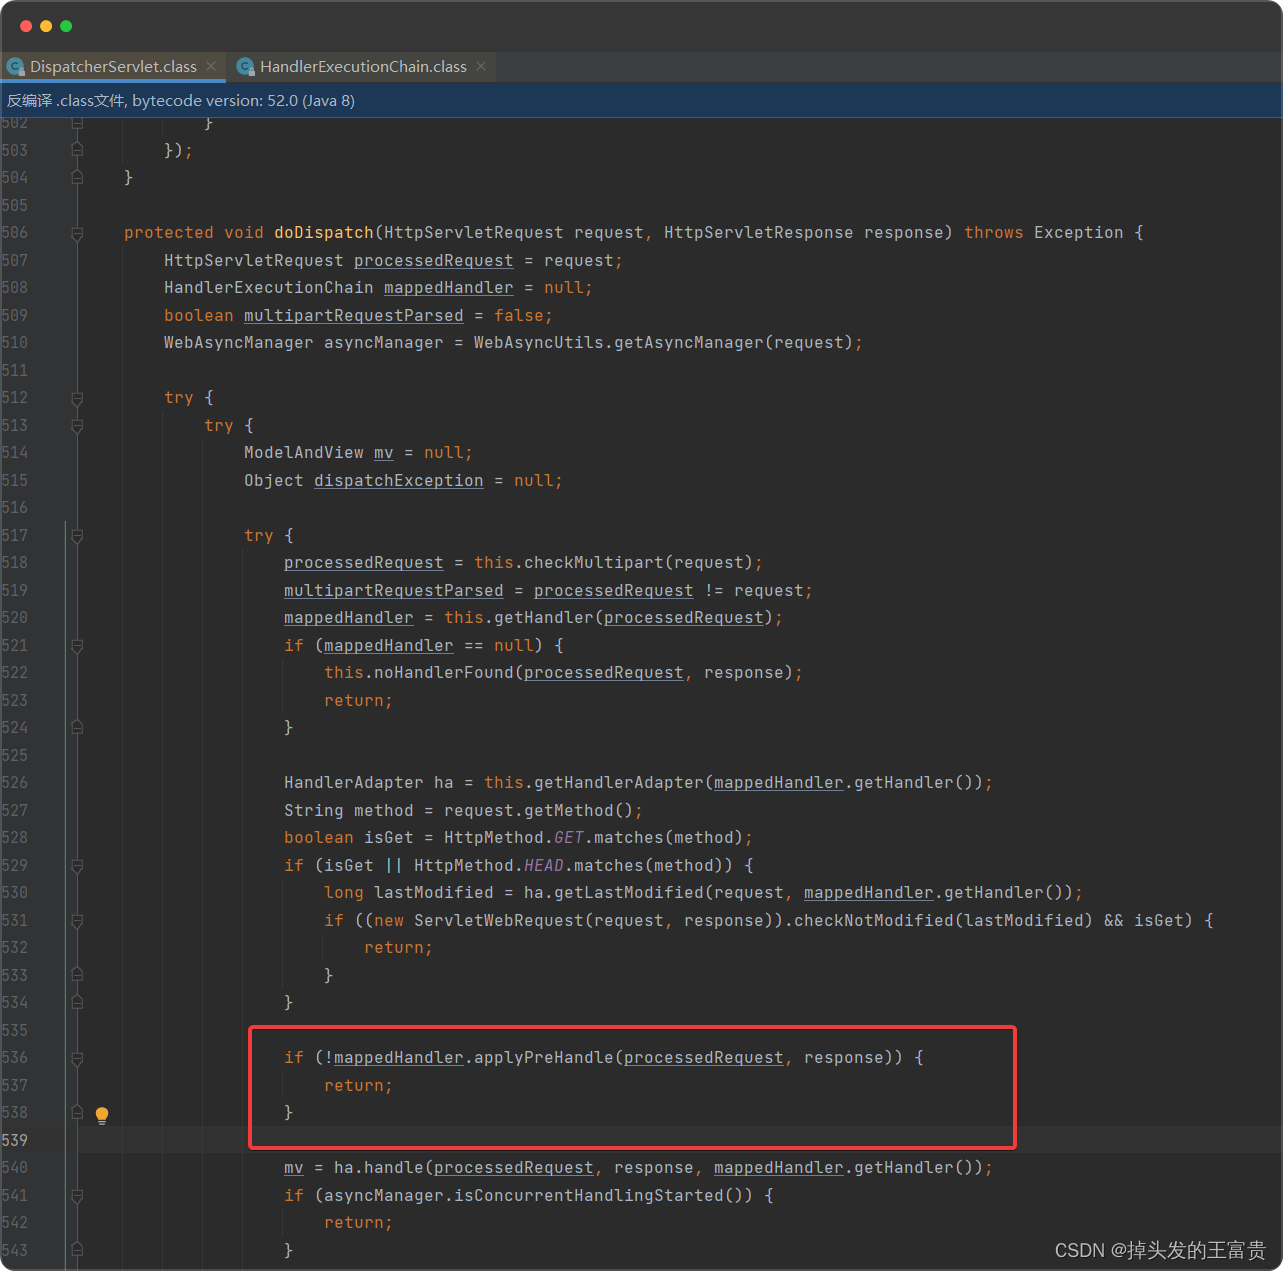Click the dispatchException variable declaration
This screenshot has width=1283, height=1271.
[x=398, y=480]
